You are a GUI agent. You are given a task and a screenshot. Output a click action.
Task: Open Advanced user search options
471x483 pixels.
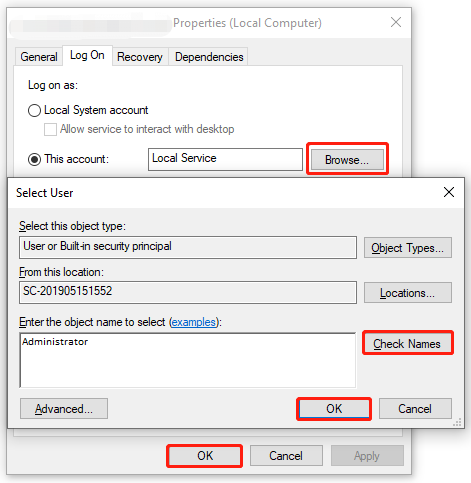(64, 409)
